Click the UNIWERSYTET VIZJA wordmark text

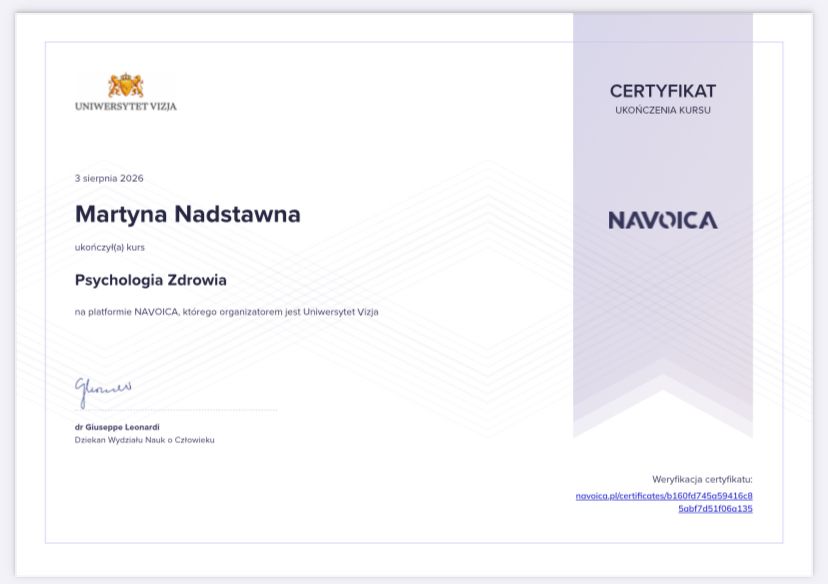tap(126, 106)
